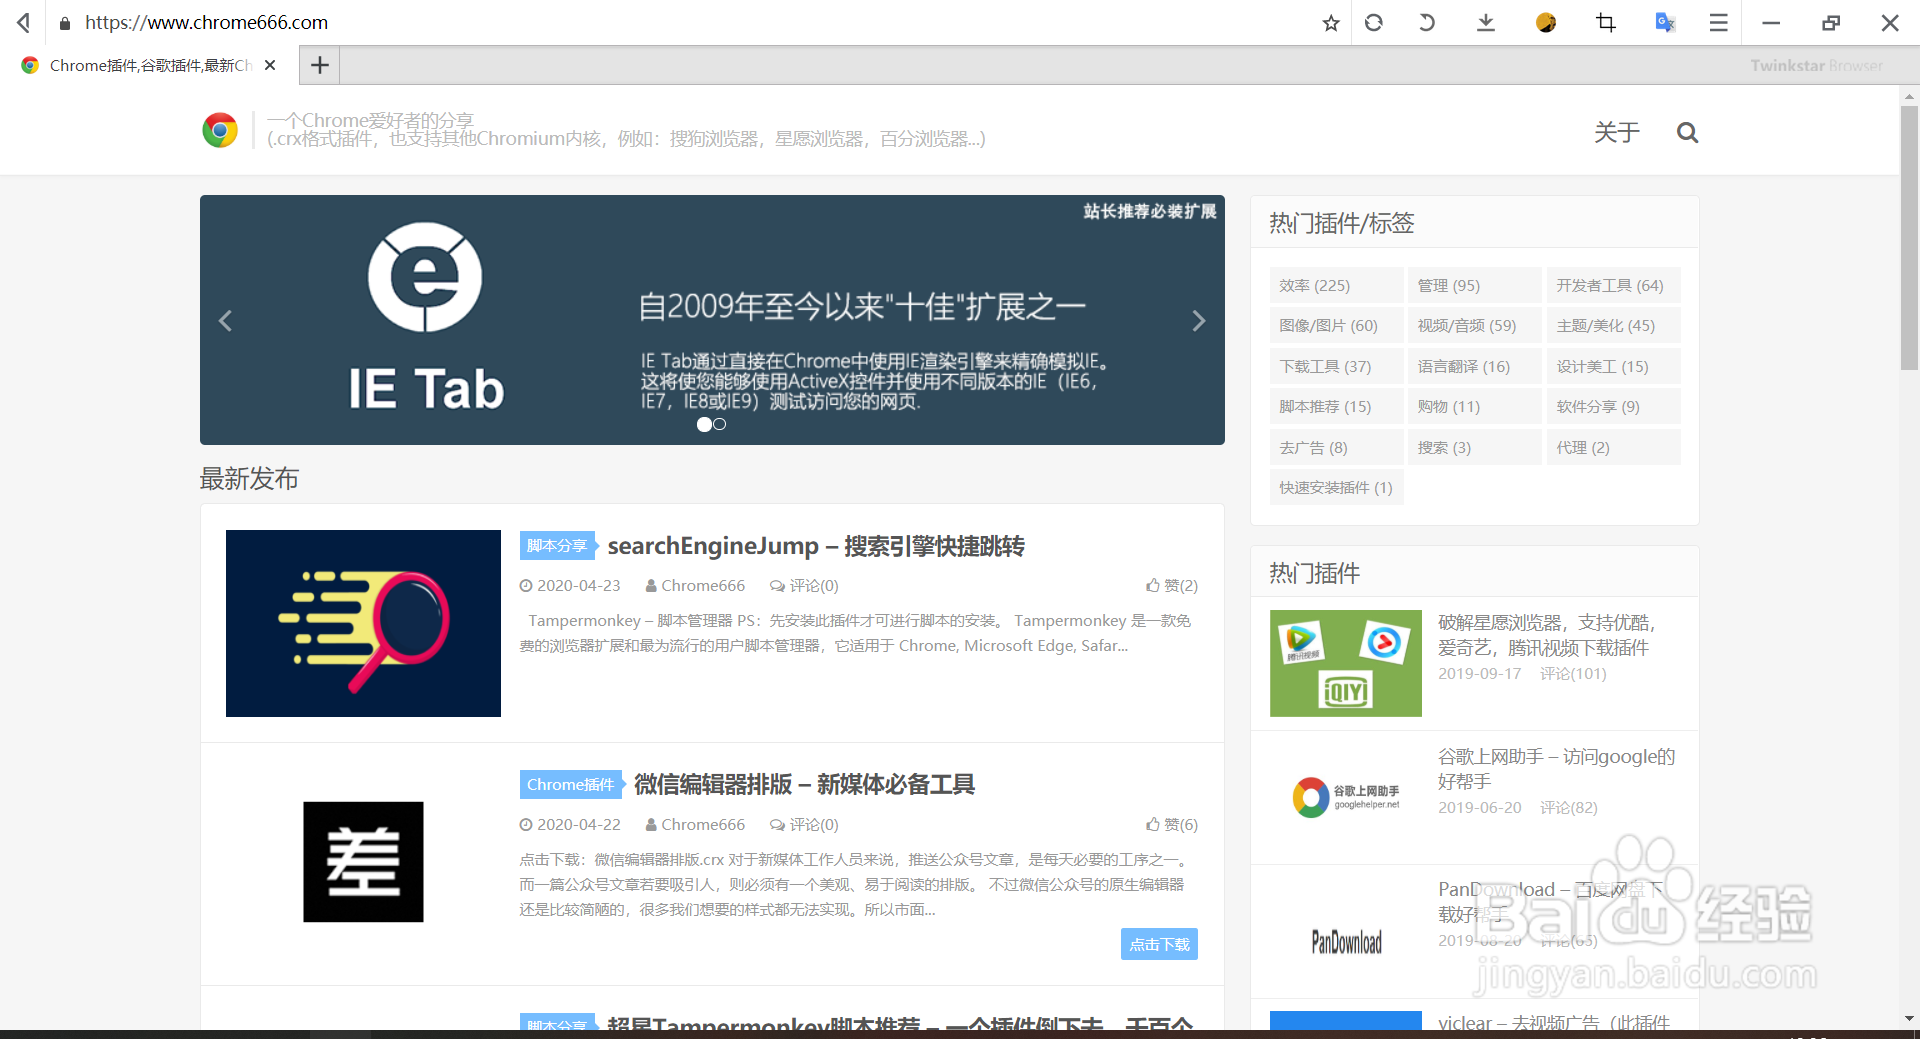Image resolution: width=1920 pixels, height=1039 pixels.
Task: Open the 效率 (225) tag
Action: click(1336, 285)
